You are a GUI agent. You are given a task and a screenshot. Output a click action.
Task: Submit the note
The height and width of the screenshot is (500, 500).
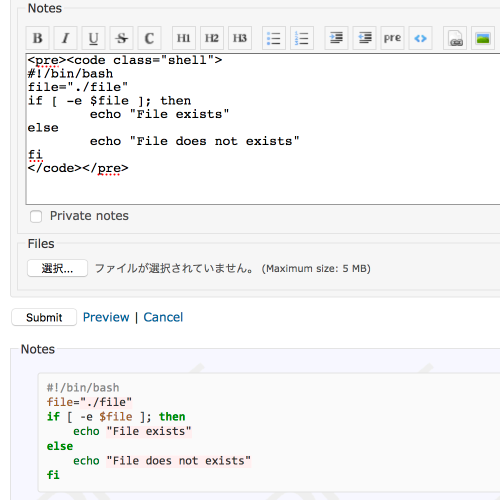[x=44, y=317]
